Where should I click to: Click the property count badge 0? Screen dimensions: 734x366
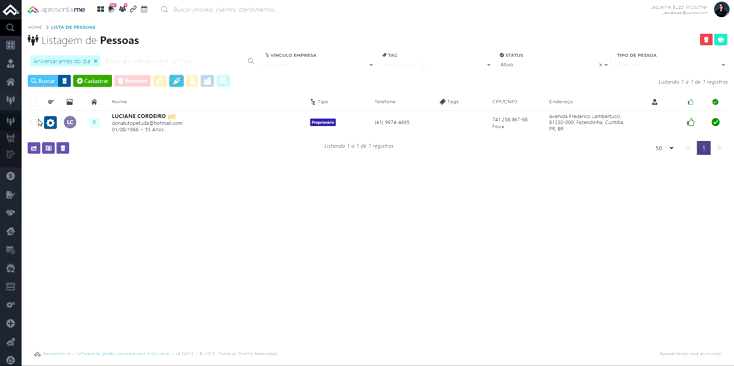(x=94, y=123)
